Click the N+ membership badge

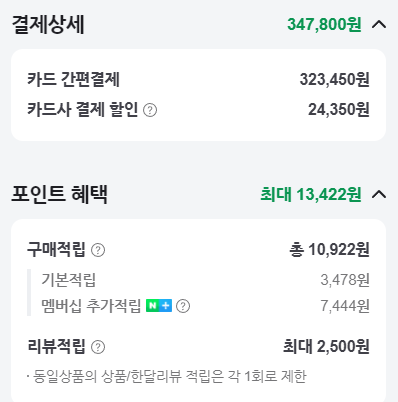(159, 306)
